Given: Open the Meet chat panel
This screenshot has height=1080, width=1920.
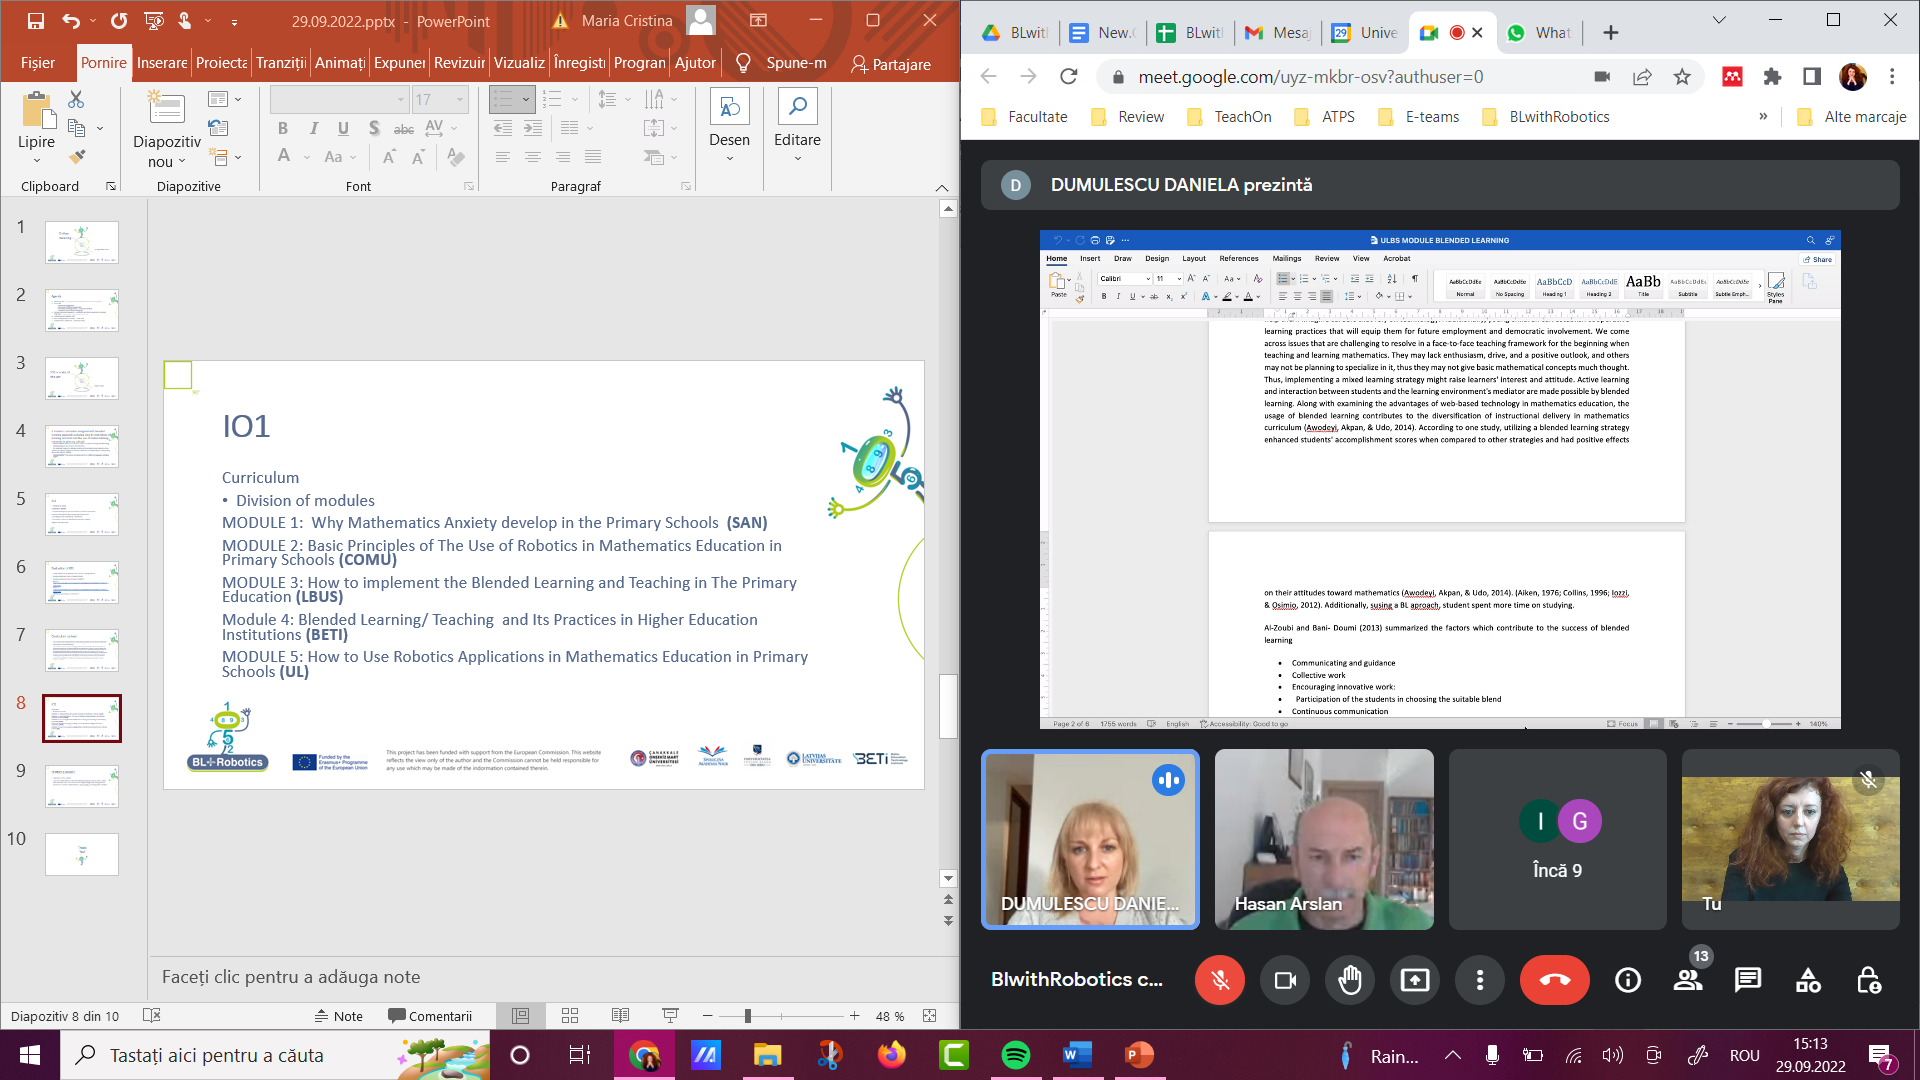Looking at the screenshot, I should tap(1748, 980).
